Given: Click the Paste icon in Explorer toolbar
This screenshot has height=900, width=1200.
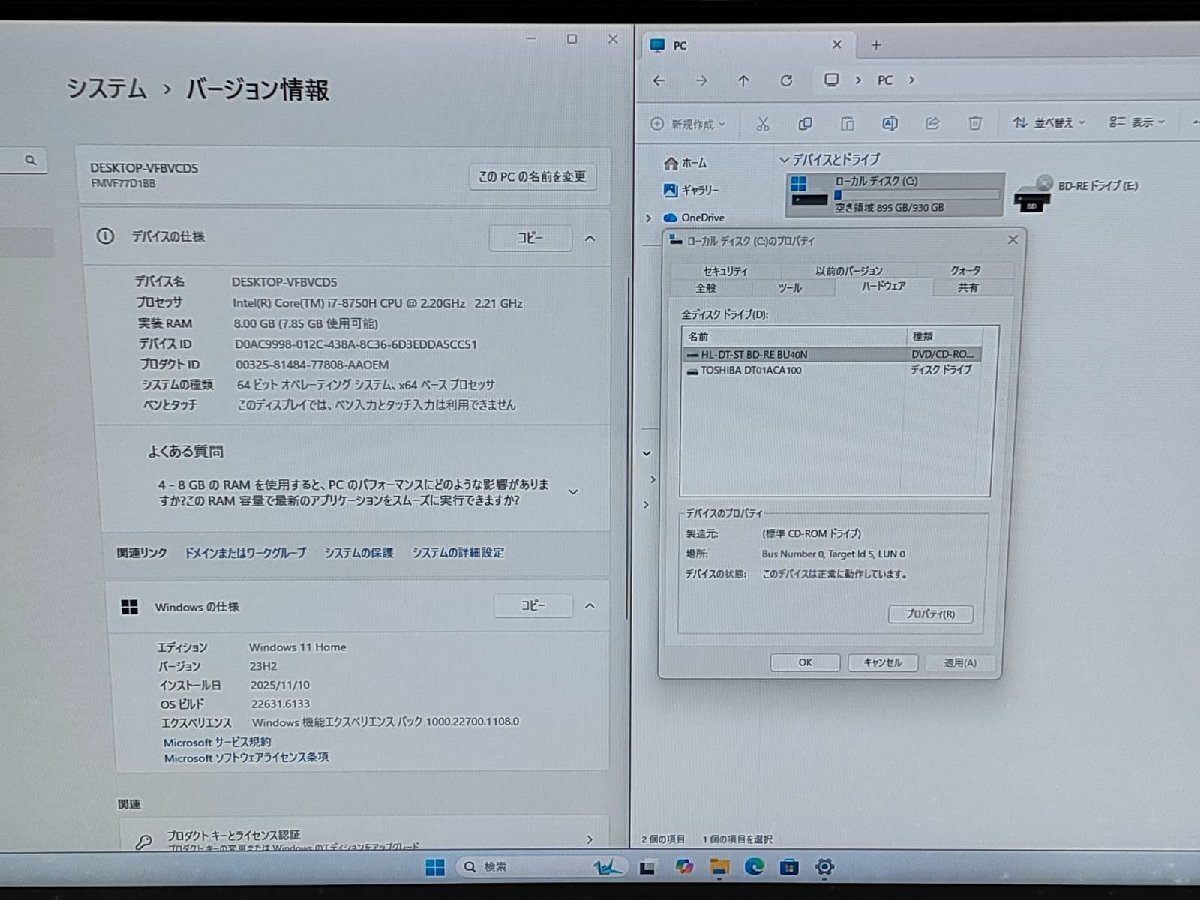Looking at the screenshot, I should coord(847,122).
